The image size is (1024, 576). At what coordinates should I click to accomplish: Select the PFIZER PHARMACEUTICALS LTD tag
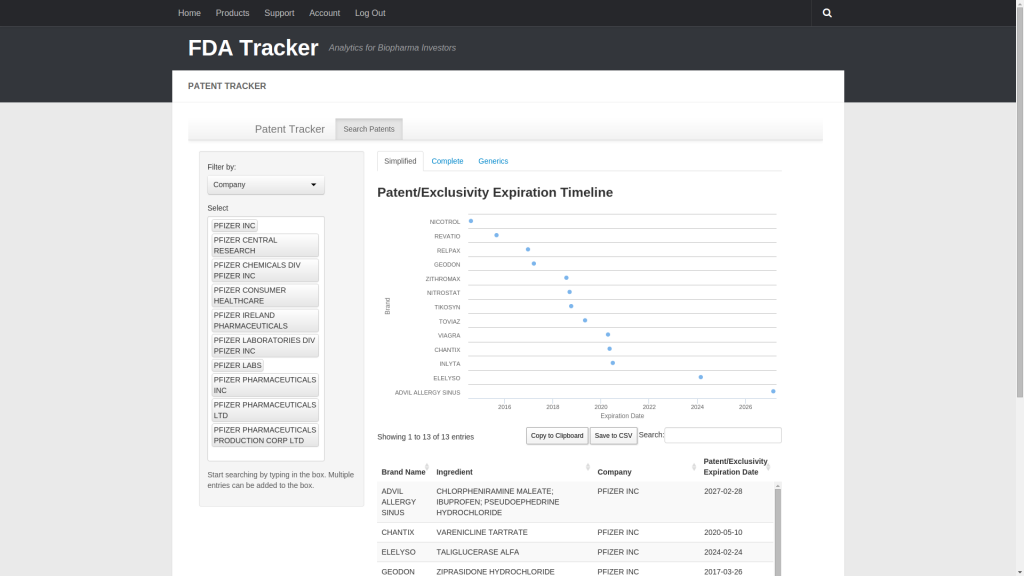coord(265,410)
